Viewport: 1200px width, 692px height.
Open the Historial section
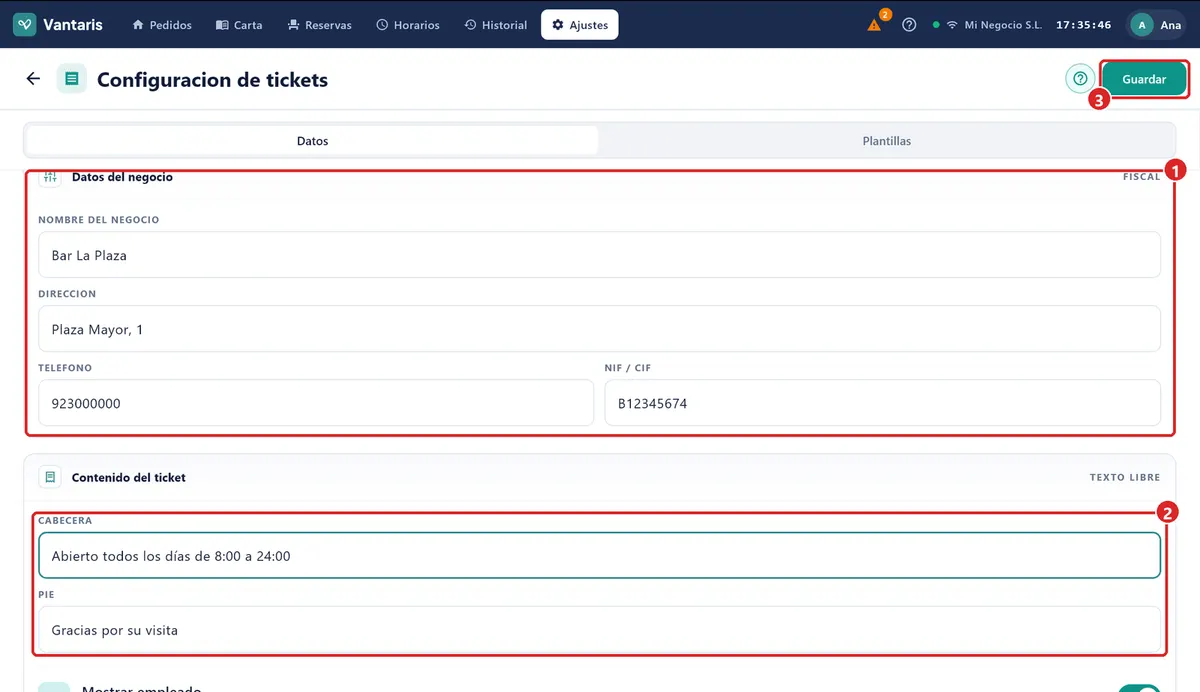point(496,25)
